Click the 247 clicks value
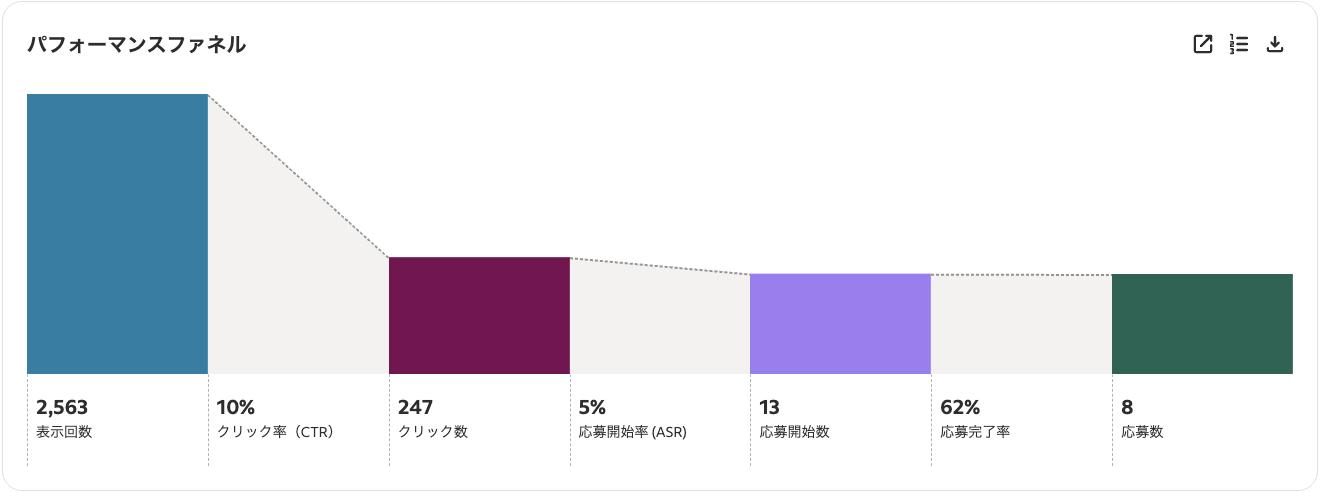The width and height of the screenshot is (1324, 501). click(x=415, y=407)
